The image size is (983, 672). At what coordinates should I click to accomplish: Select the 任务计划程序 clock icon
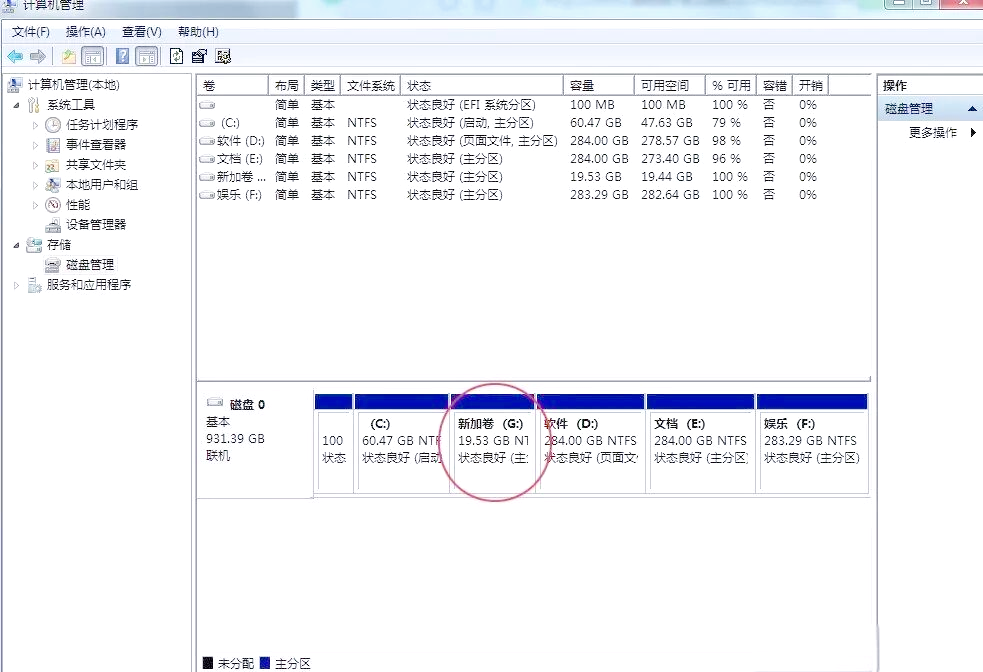click(53, 125)
